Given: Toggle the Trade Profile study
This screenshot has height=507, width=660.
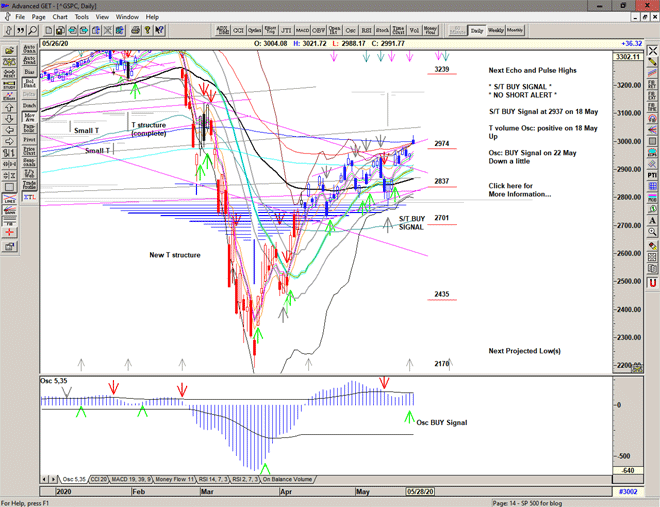Looking at the screenshot, I should (x=29, y=184).
